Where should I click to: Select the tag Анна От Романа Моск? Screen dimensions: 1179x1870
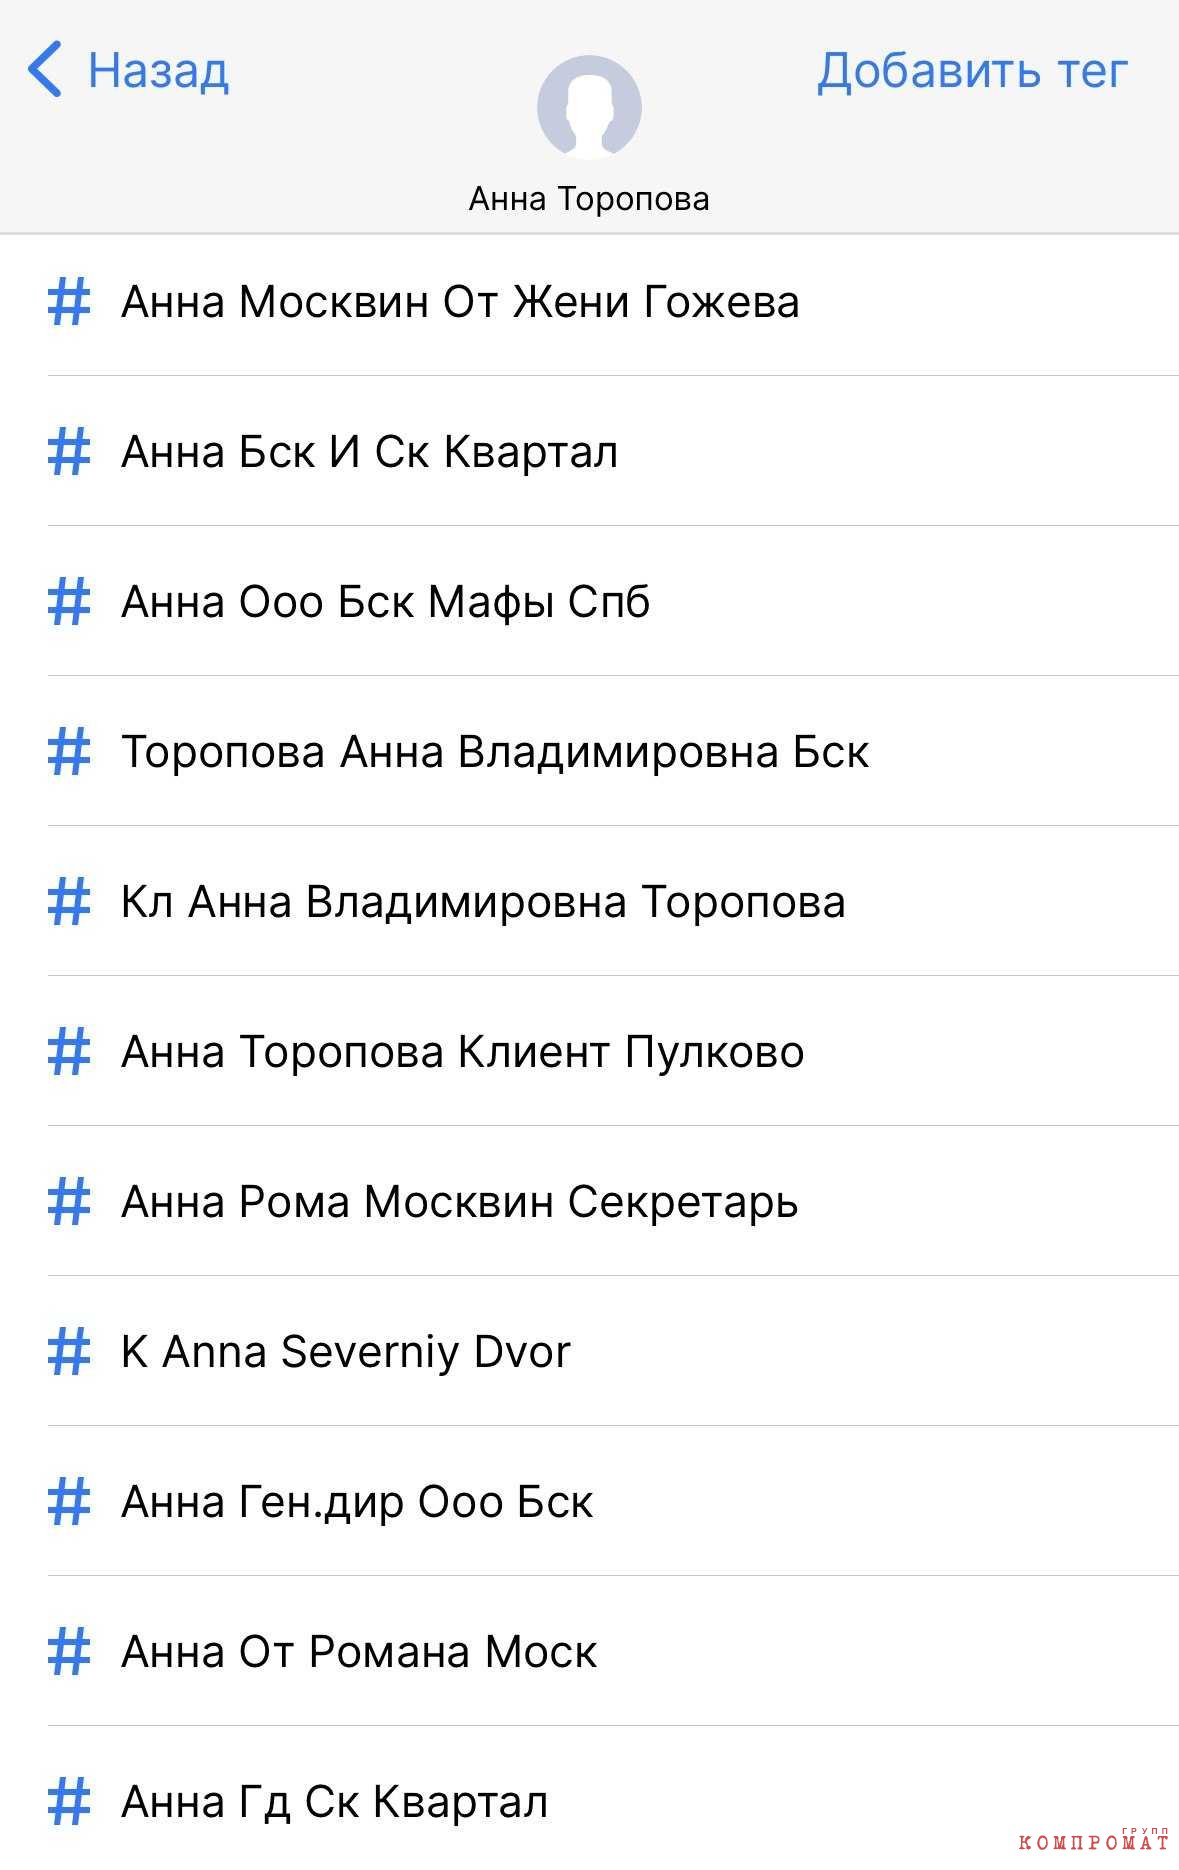[x=613, y=1651]
